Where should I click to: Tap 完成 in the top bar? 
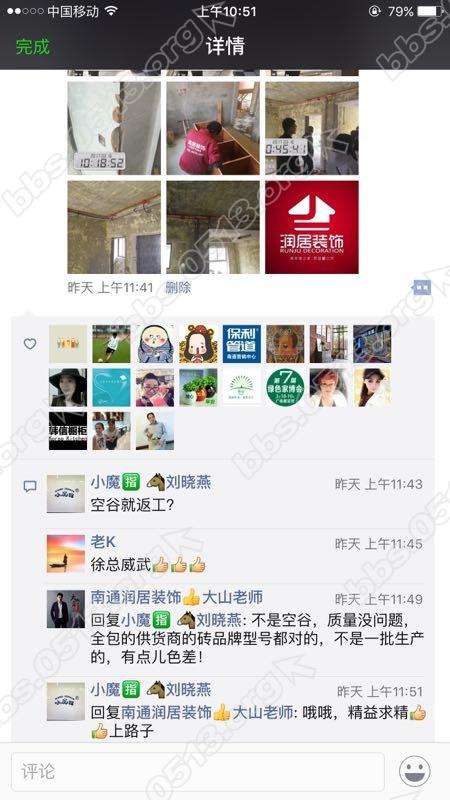point(33,46)
